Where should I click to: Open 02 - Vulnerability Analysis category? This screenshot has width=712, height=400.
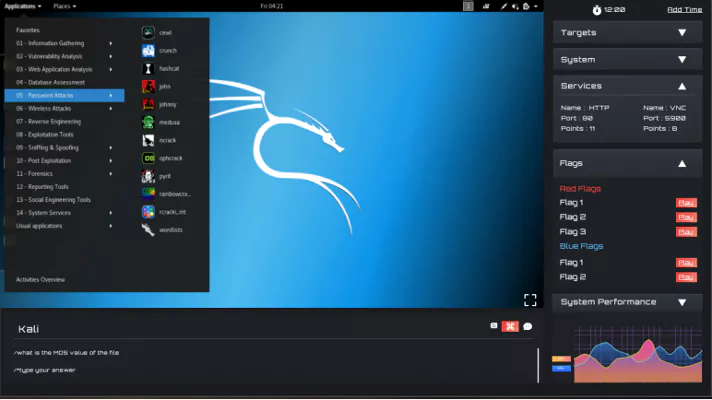pos(64,56)
